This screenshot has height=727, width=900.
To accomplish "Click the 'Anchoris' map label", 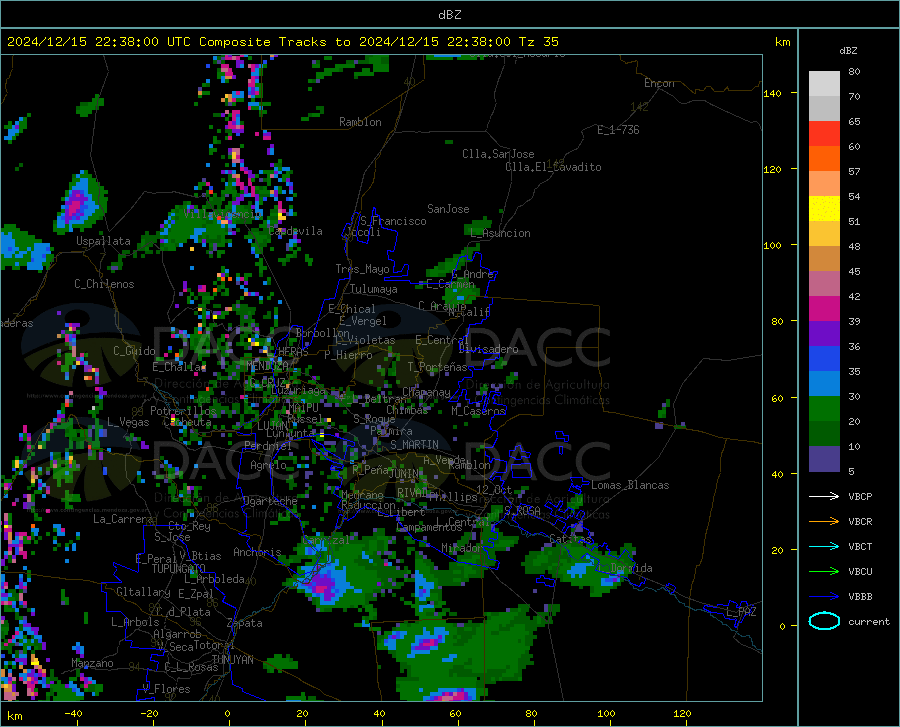I will [257, 552].
